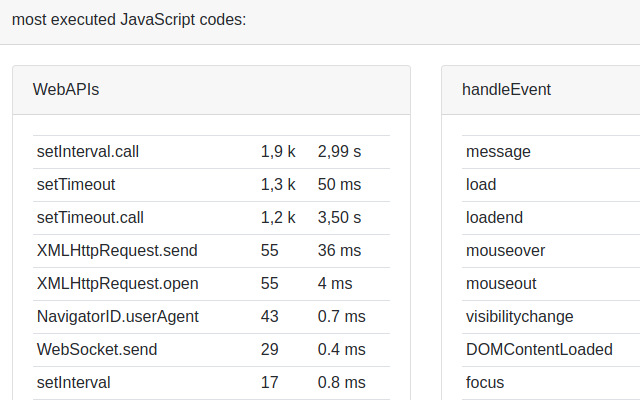Screen dimensions: 640x400
Task: Click the WebAPIs panel header
Action: 211,90
